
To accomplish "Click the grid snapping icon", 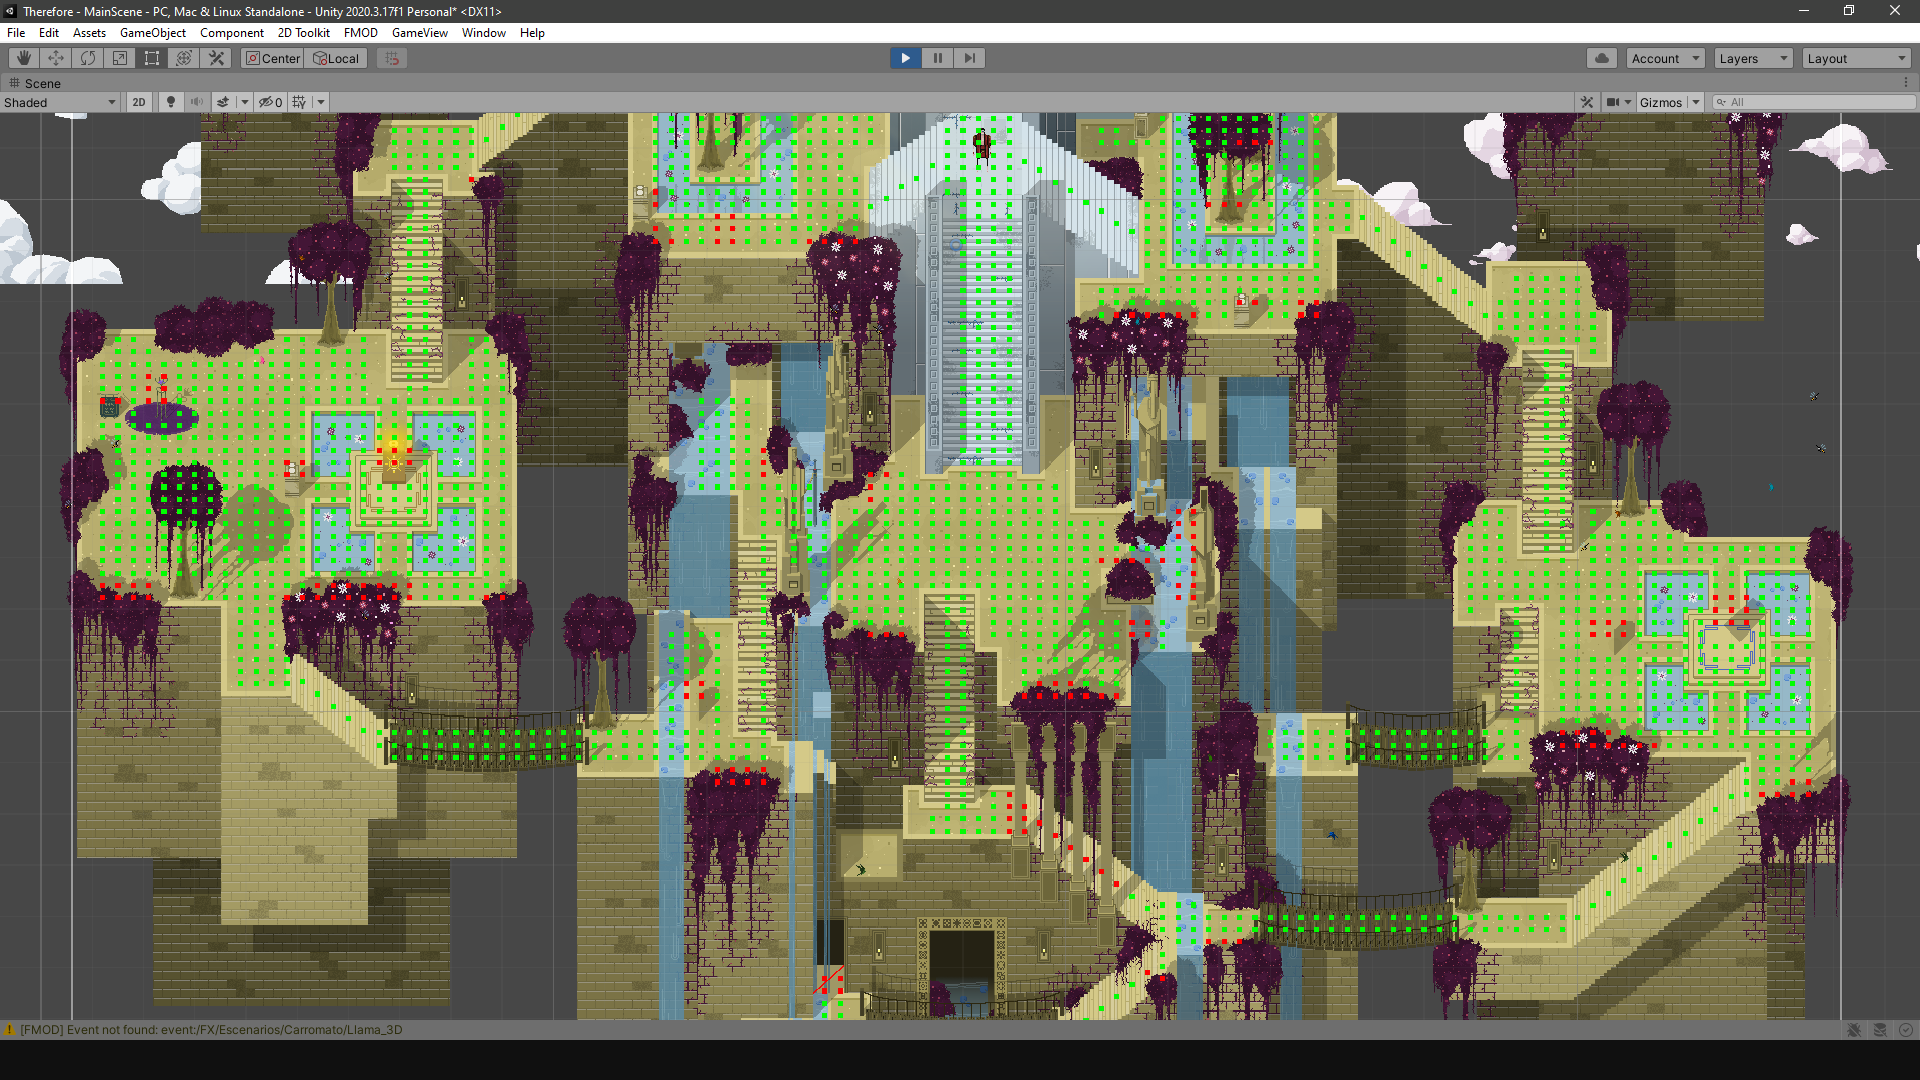I will tap(392, 58).
